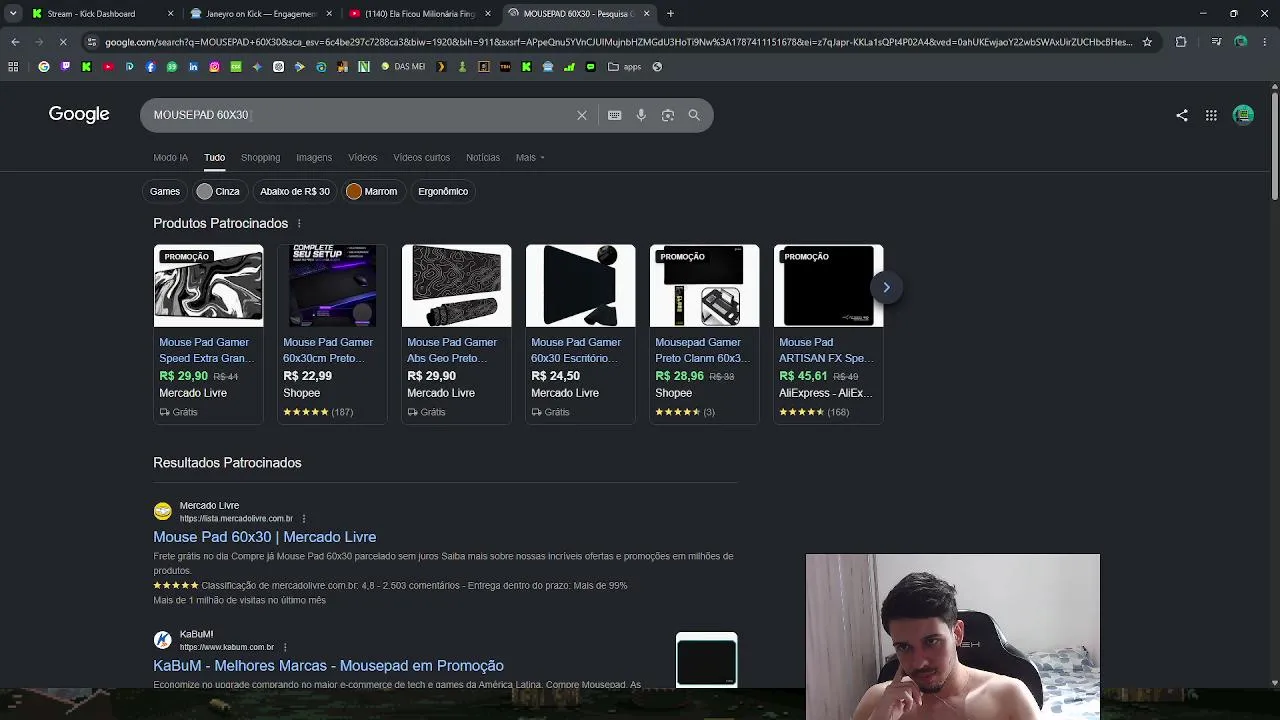Screen dimensions: 1280x720
Task: View site information icon in address bar
Action: [x=92, y=42]
